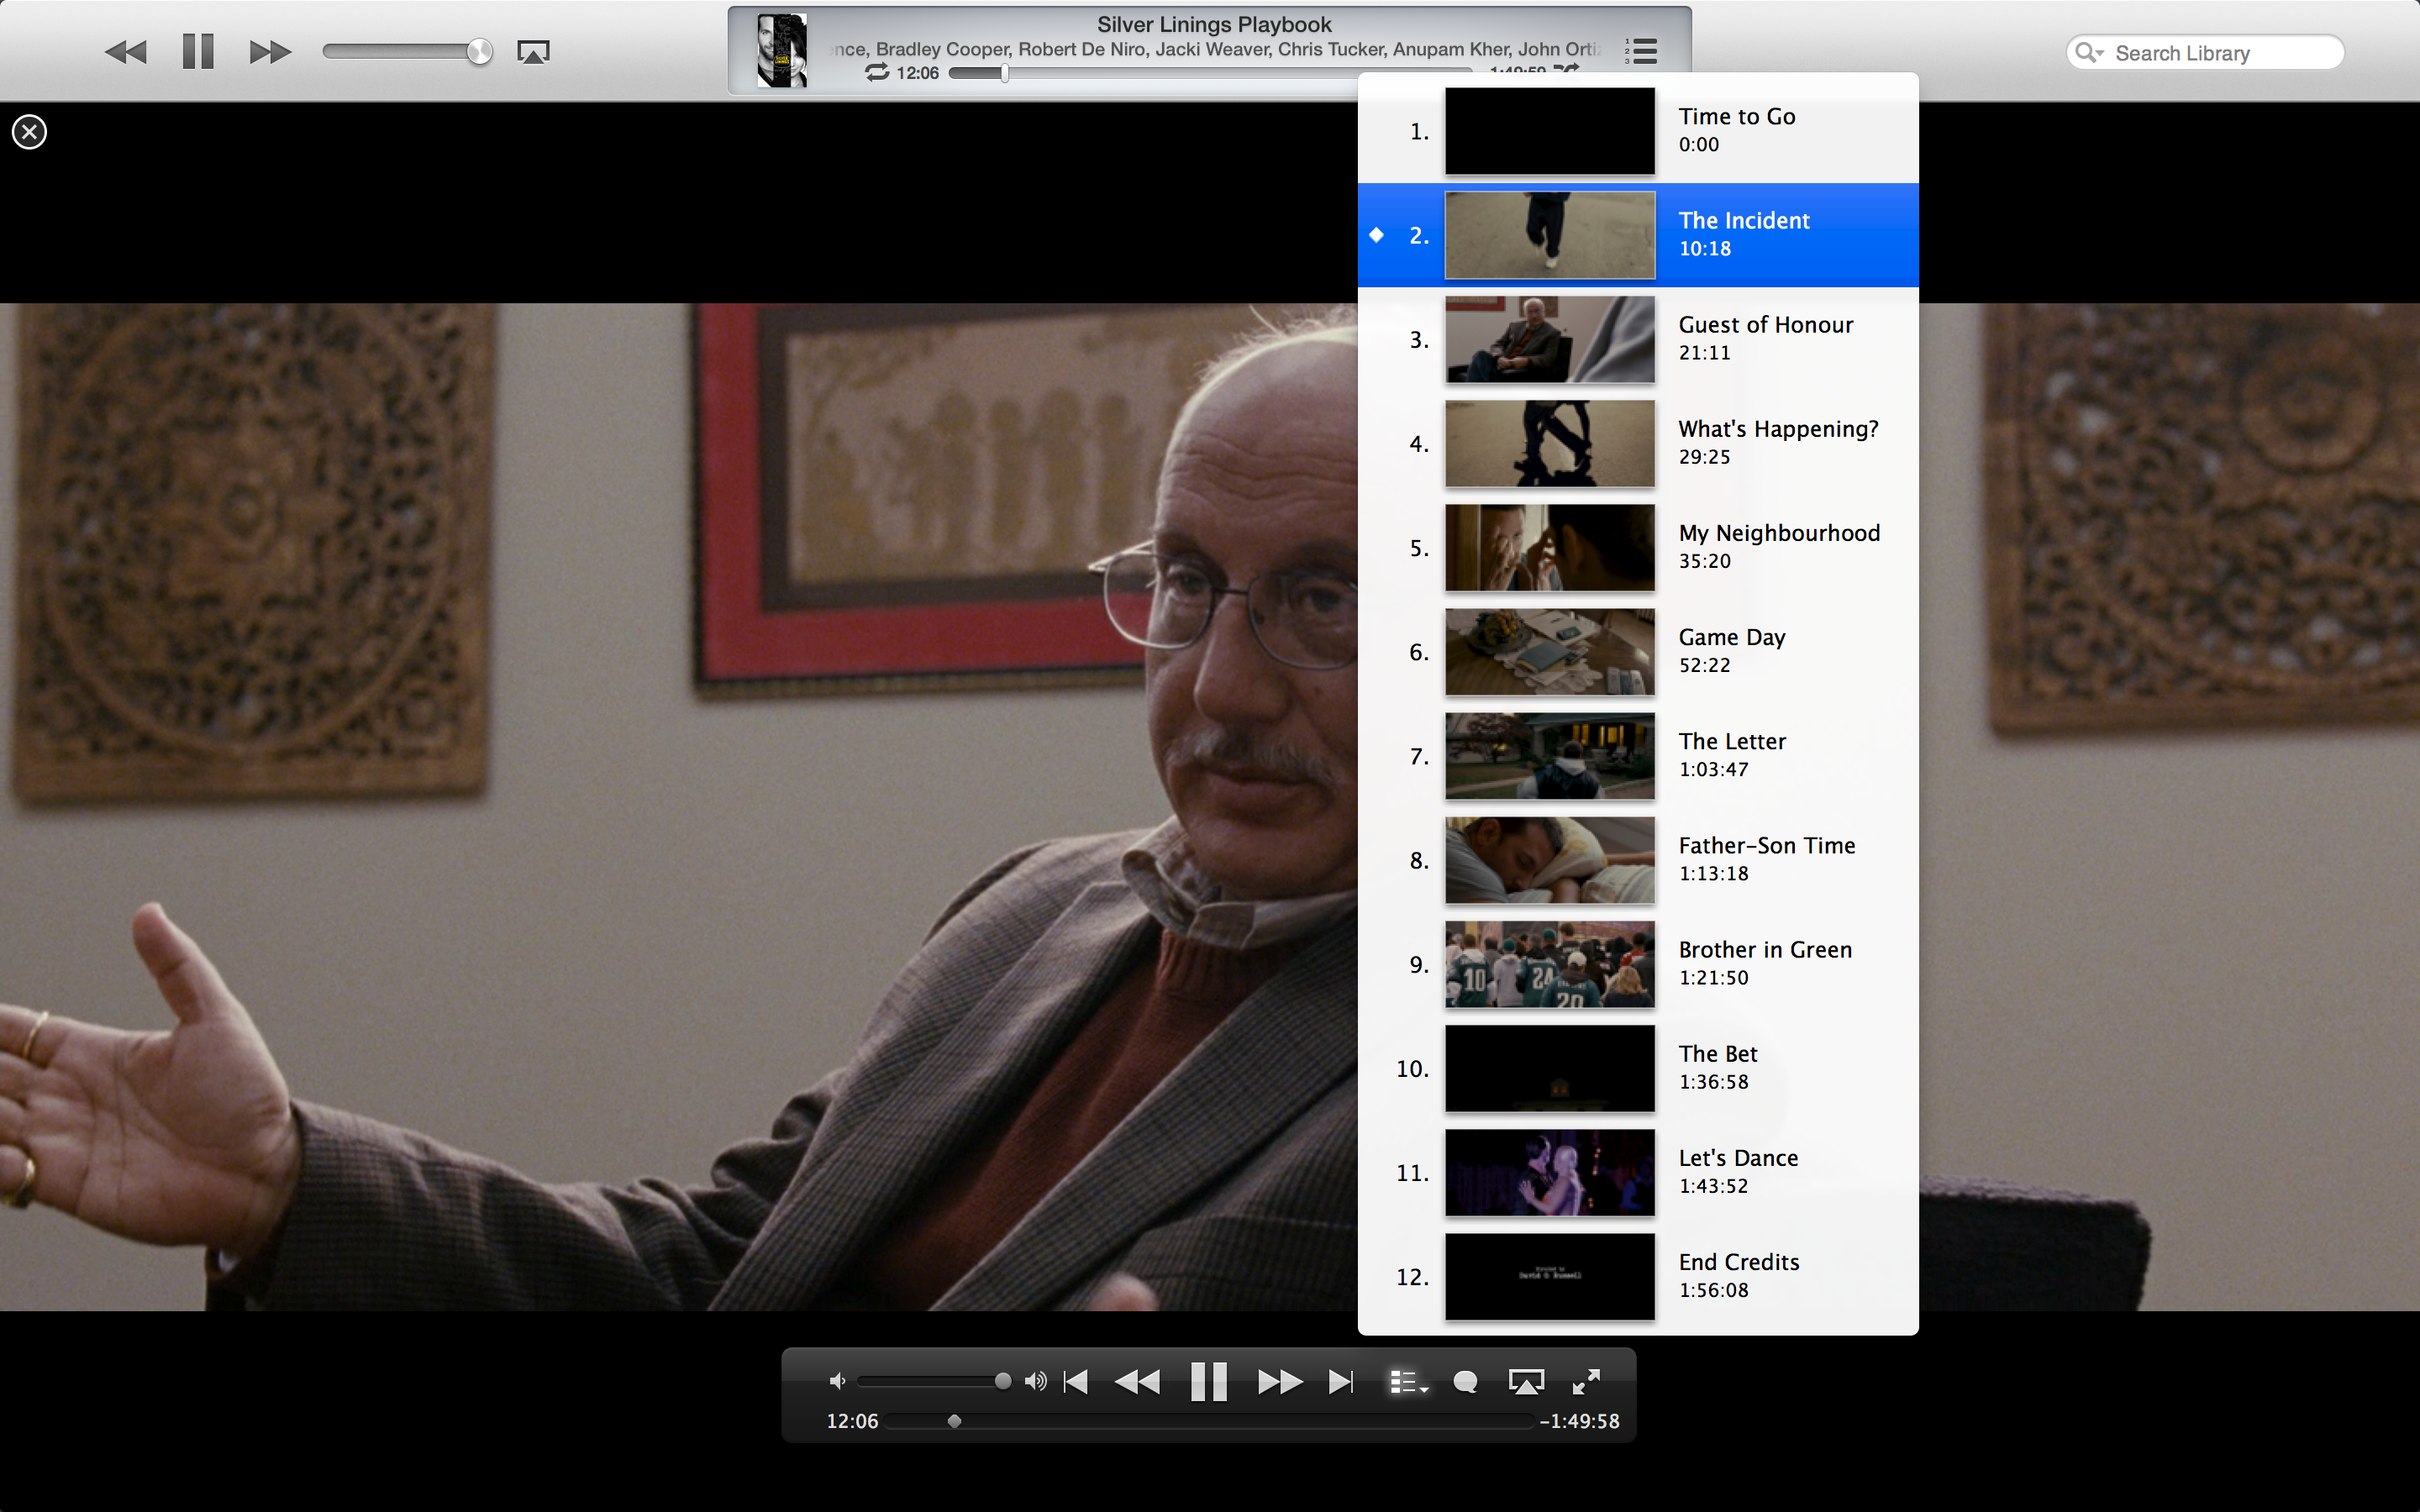2420x1512 pixels.
Task: Click the rewind button in the top toolbar
Action: [126, 52]
